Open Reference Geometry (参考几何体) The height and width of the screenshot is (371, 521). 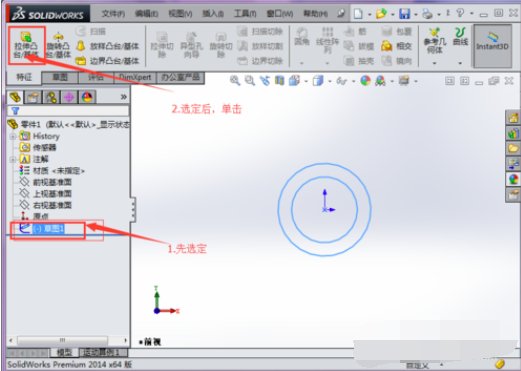coord(435,41)
